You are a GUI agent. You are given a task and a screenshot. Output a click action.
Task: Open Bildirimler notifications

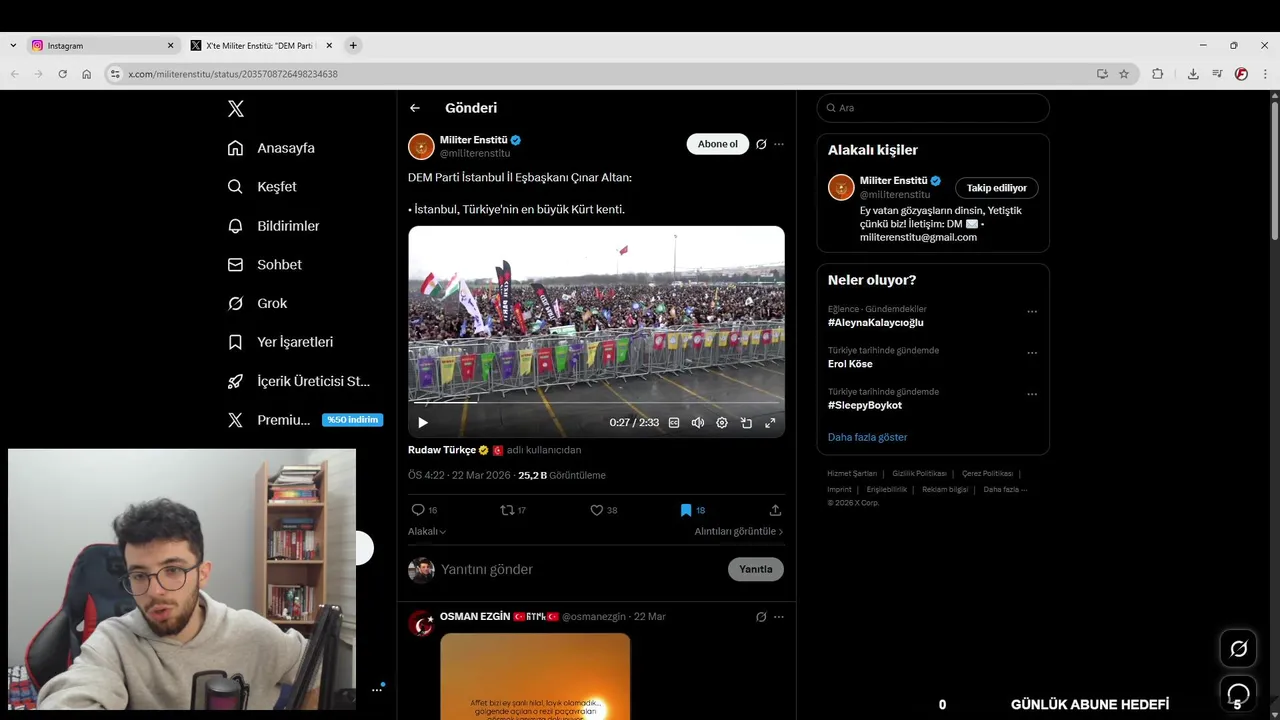tap(273, 226)
